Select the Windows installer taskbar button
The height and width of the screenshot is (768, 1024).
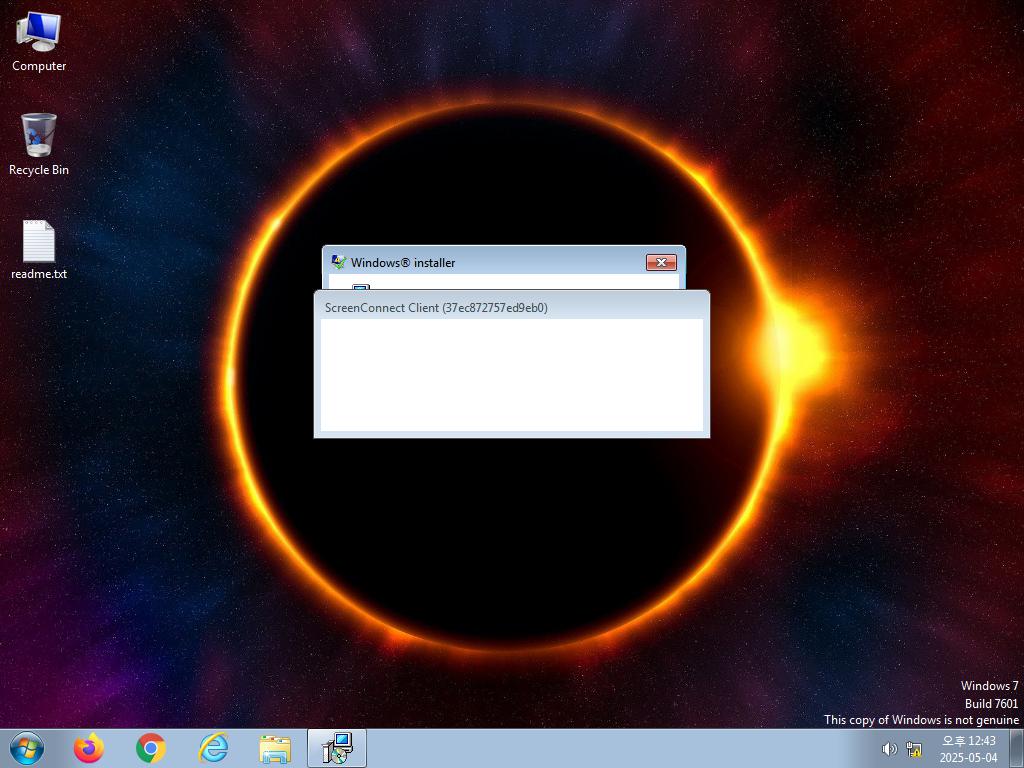tap(337, 748)
